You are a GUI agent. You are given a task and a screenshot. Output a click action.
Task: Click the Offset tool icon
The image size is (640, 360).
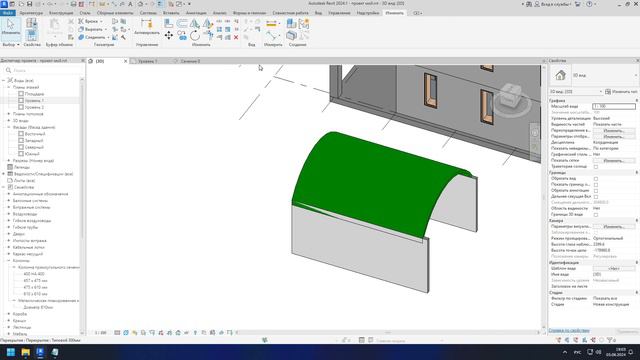pyautogui.click(x=182, y=23)
